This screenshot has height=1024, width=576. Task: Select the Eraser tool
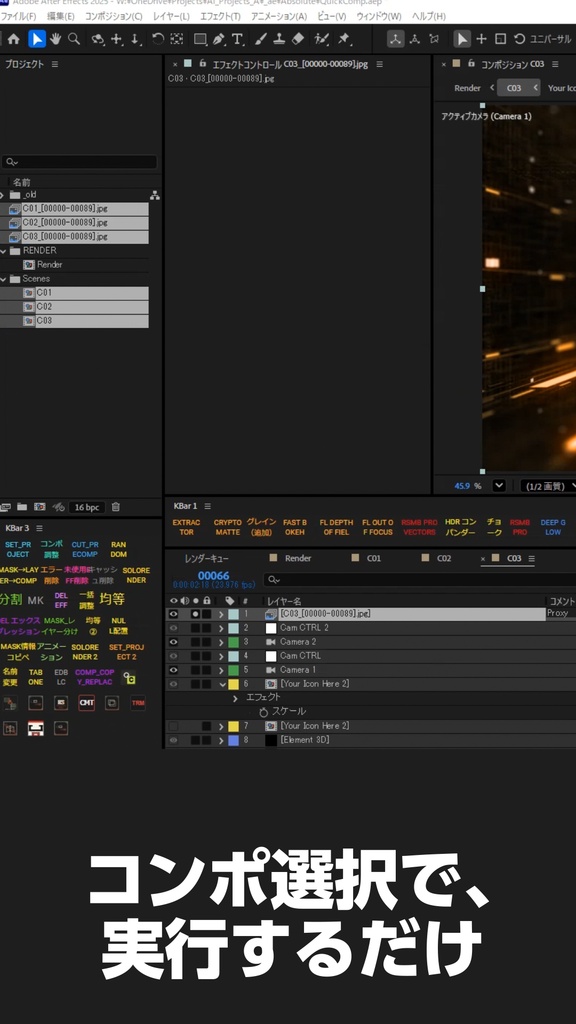pyautogui.click(x=298, y=39)
